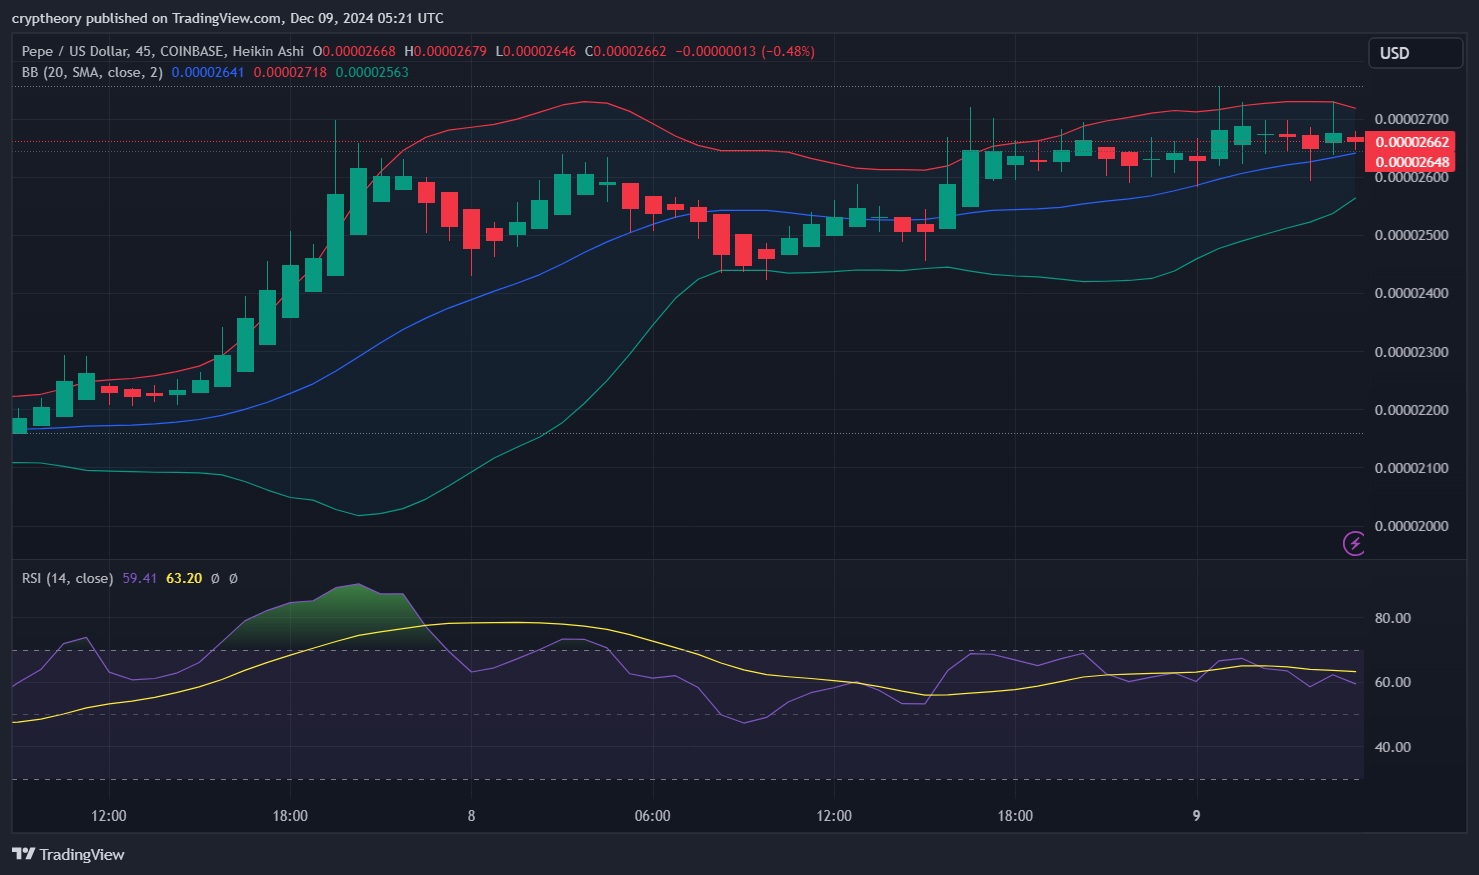Click the -0.48% change value
1479x875 pixels.
(x=788, y=51)
